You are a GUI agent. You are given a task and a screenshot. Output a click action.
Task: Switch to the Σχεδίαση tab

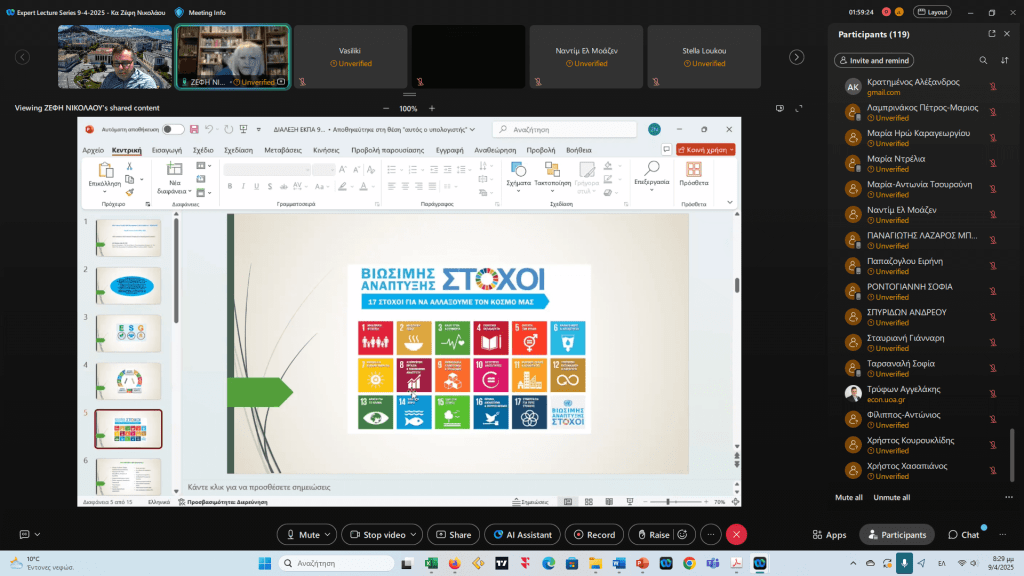(238, 150)
